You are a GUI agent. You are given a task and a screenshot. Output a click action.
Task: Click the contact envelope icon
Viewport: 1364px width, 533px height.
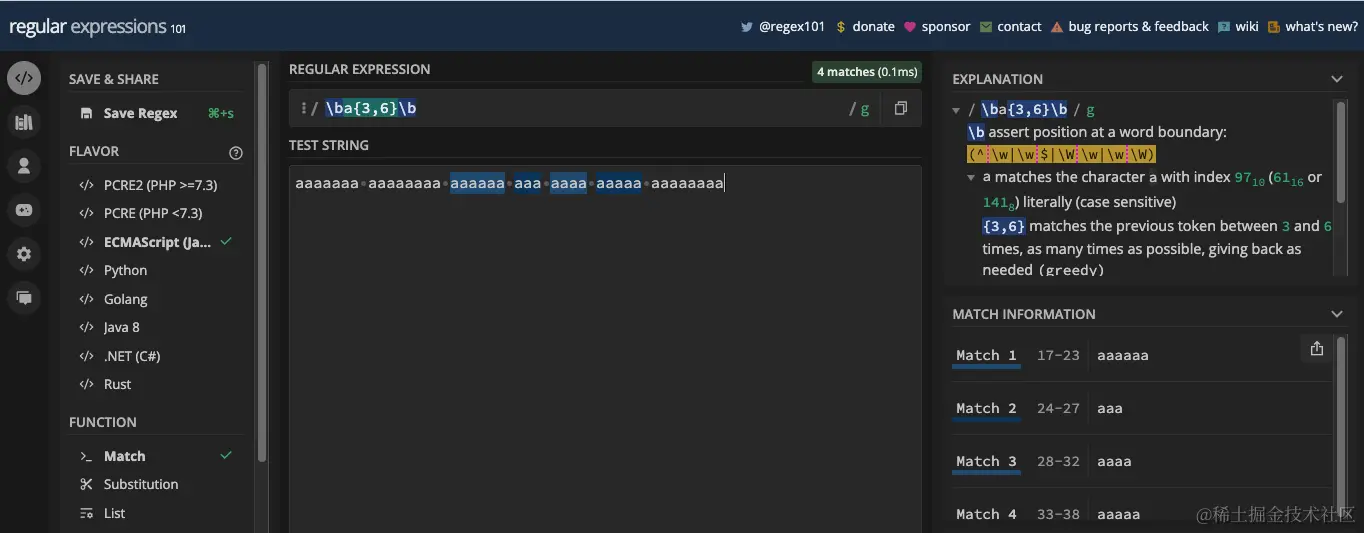(x=986, y=27)
